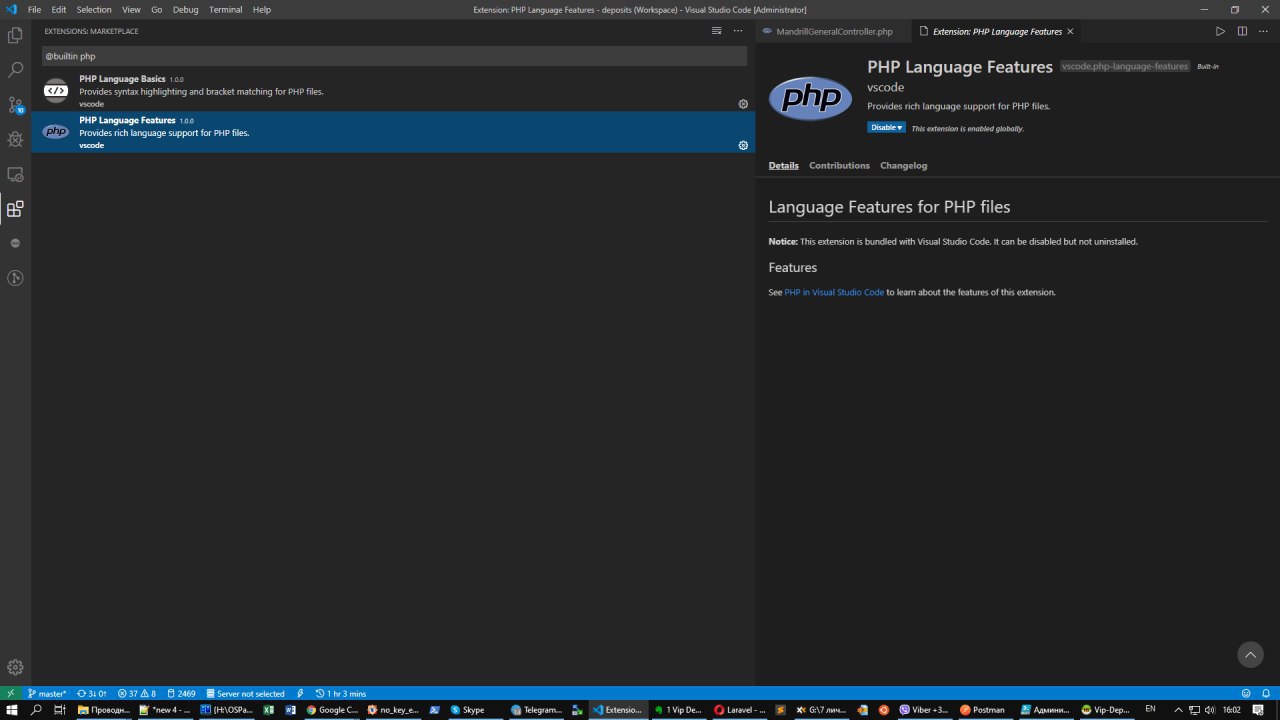Open the Remote Explorer view
Image resolution: width=1280 pixels, height=720 pixels.
pos(15,174)
